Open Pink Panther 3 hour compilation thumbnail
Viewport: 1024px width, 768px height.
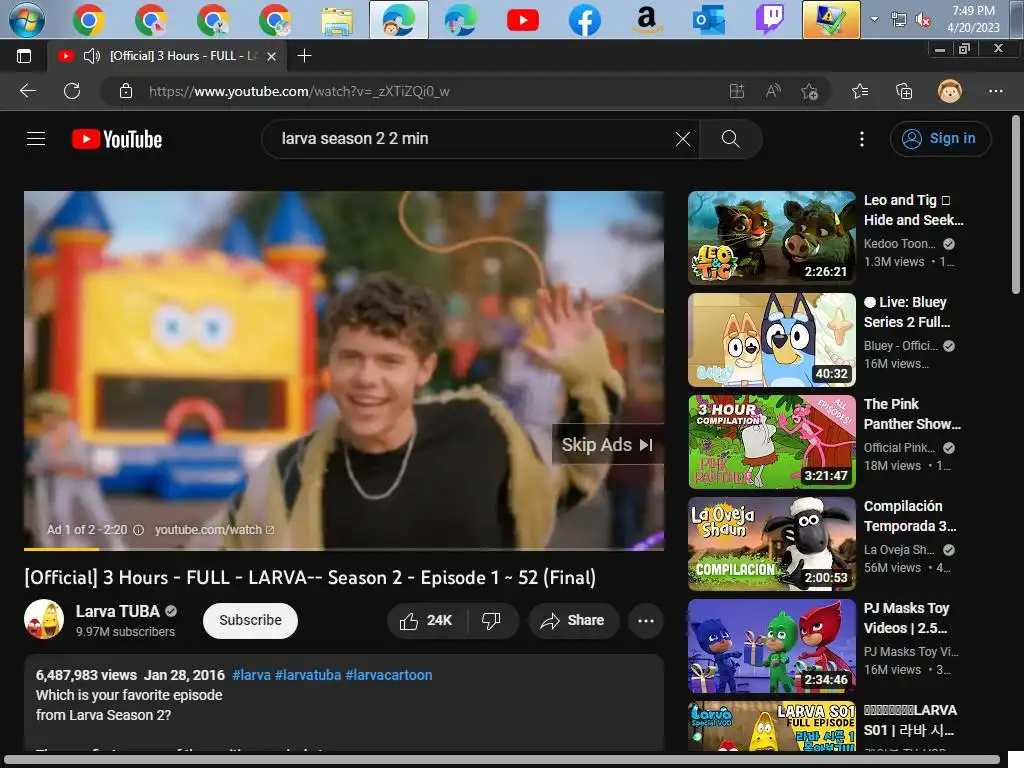coord(772,441)
